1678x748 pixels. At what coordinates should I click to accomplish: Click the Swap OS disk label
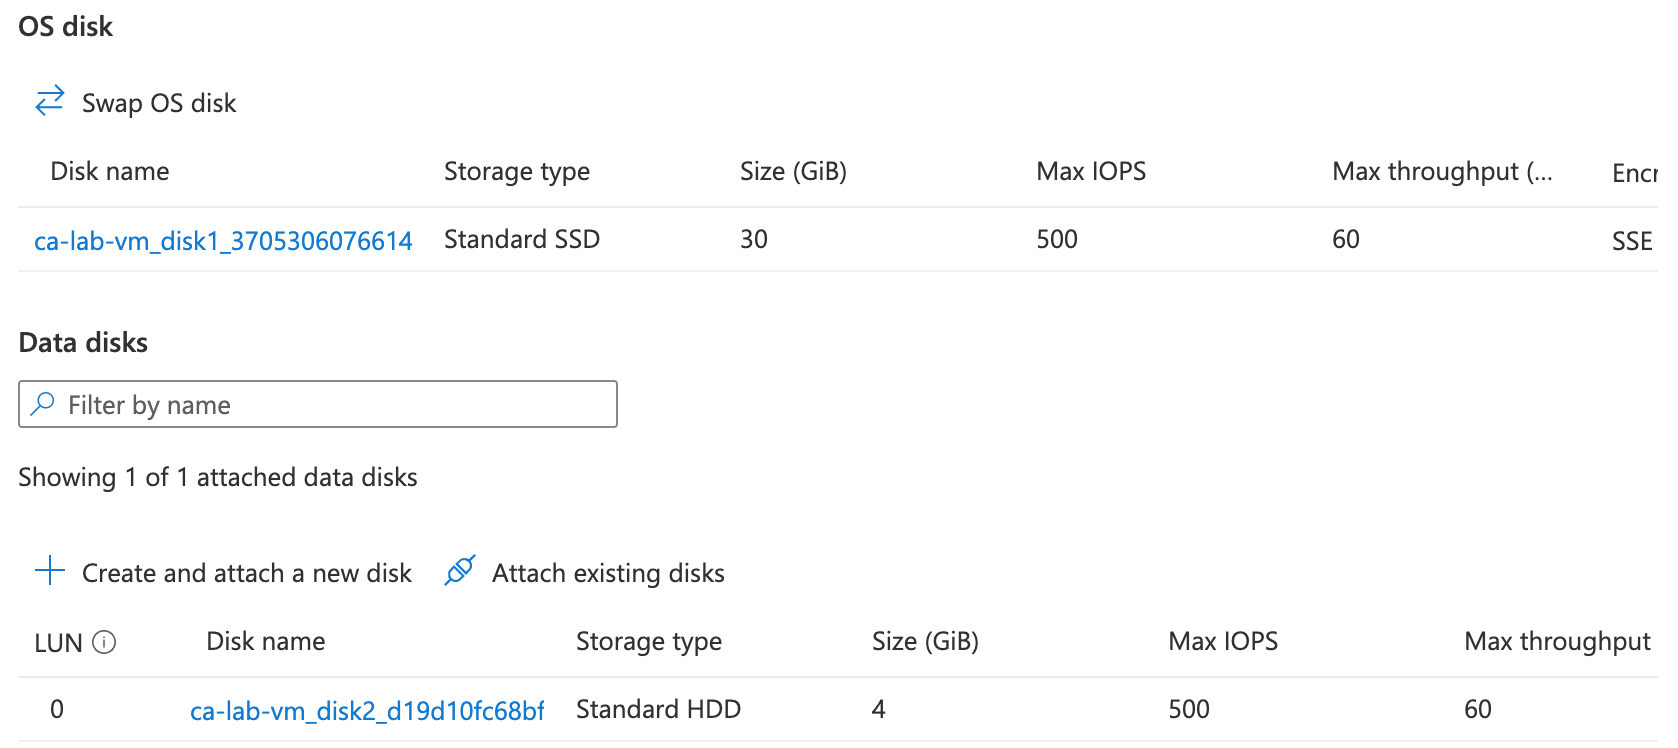click(159, 103)
